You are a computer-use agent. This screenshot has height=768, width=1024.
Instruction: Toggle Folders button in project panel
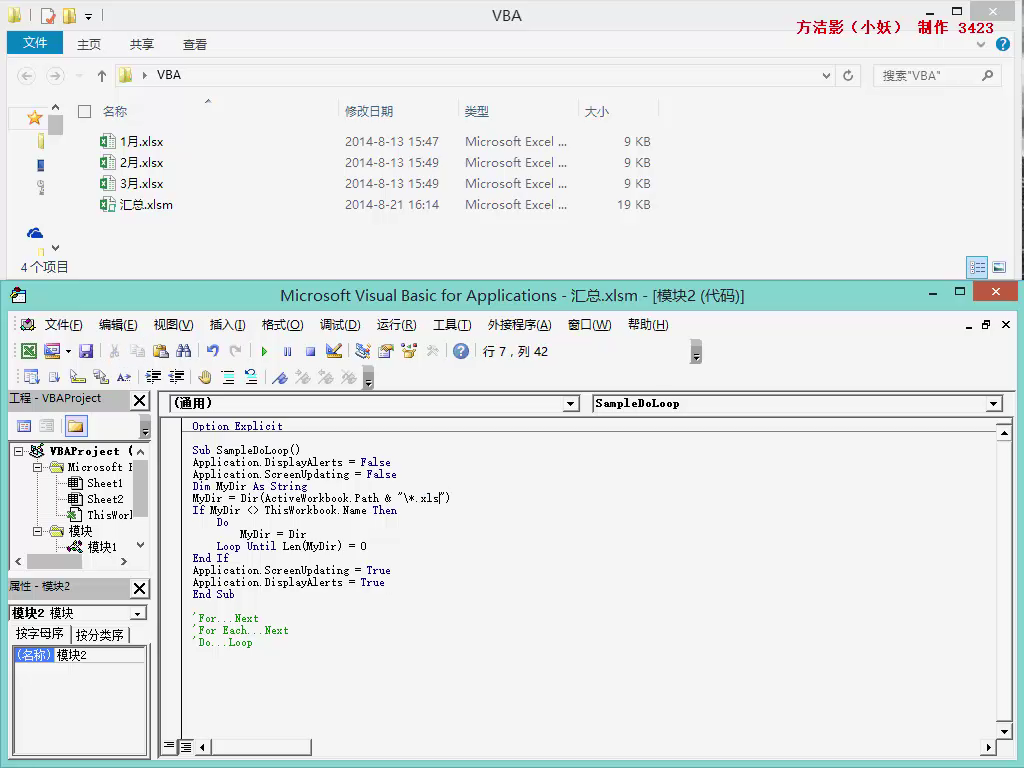pos(76,426)
